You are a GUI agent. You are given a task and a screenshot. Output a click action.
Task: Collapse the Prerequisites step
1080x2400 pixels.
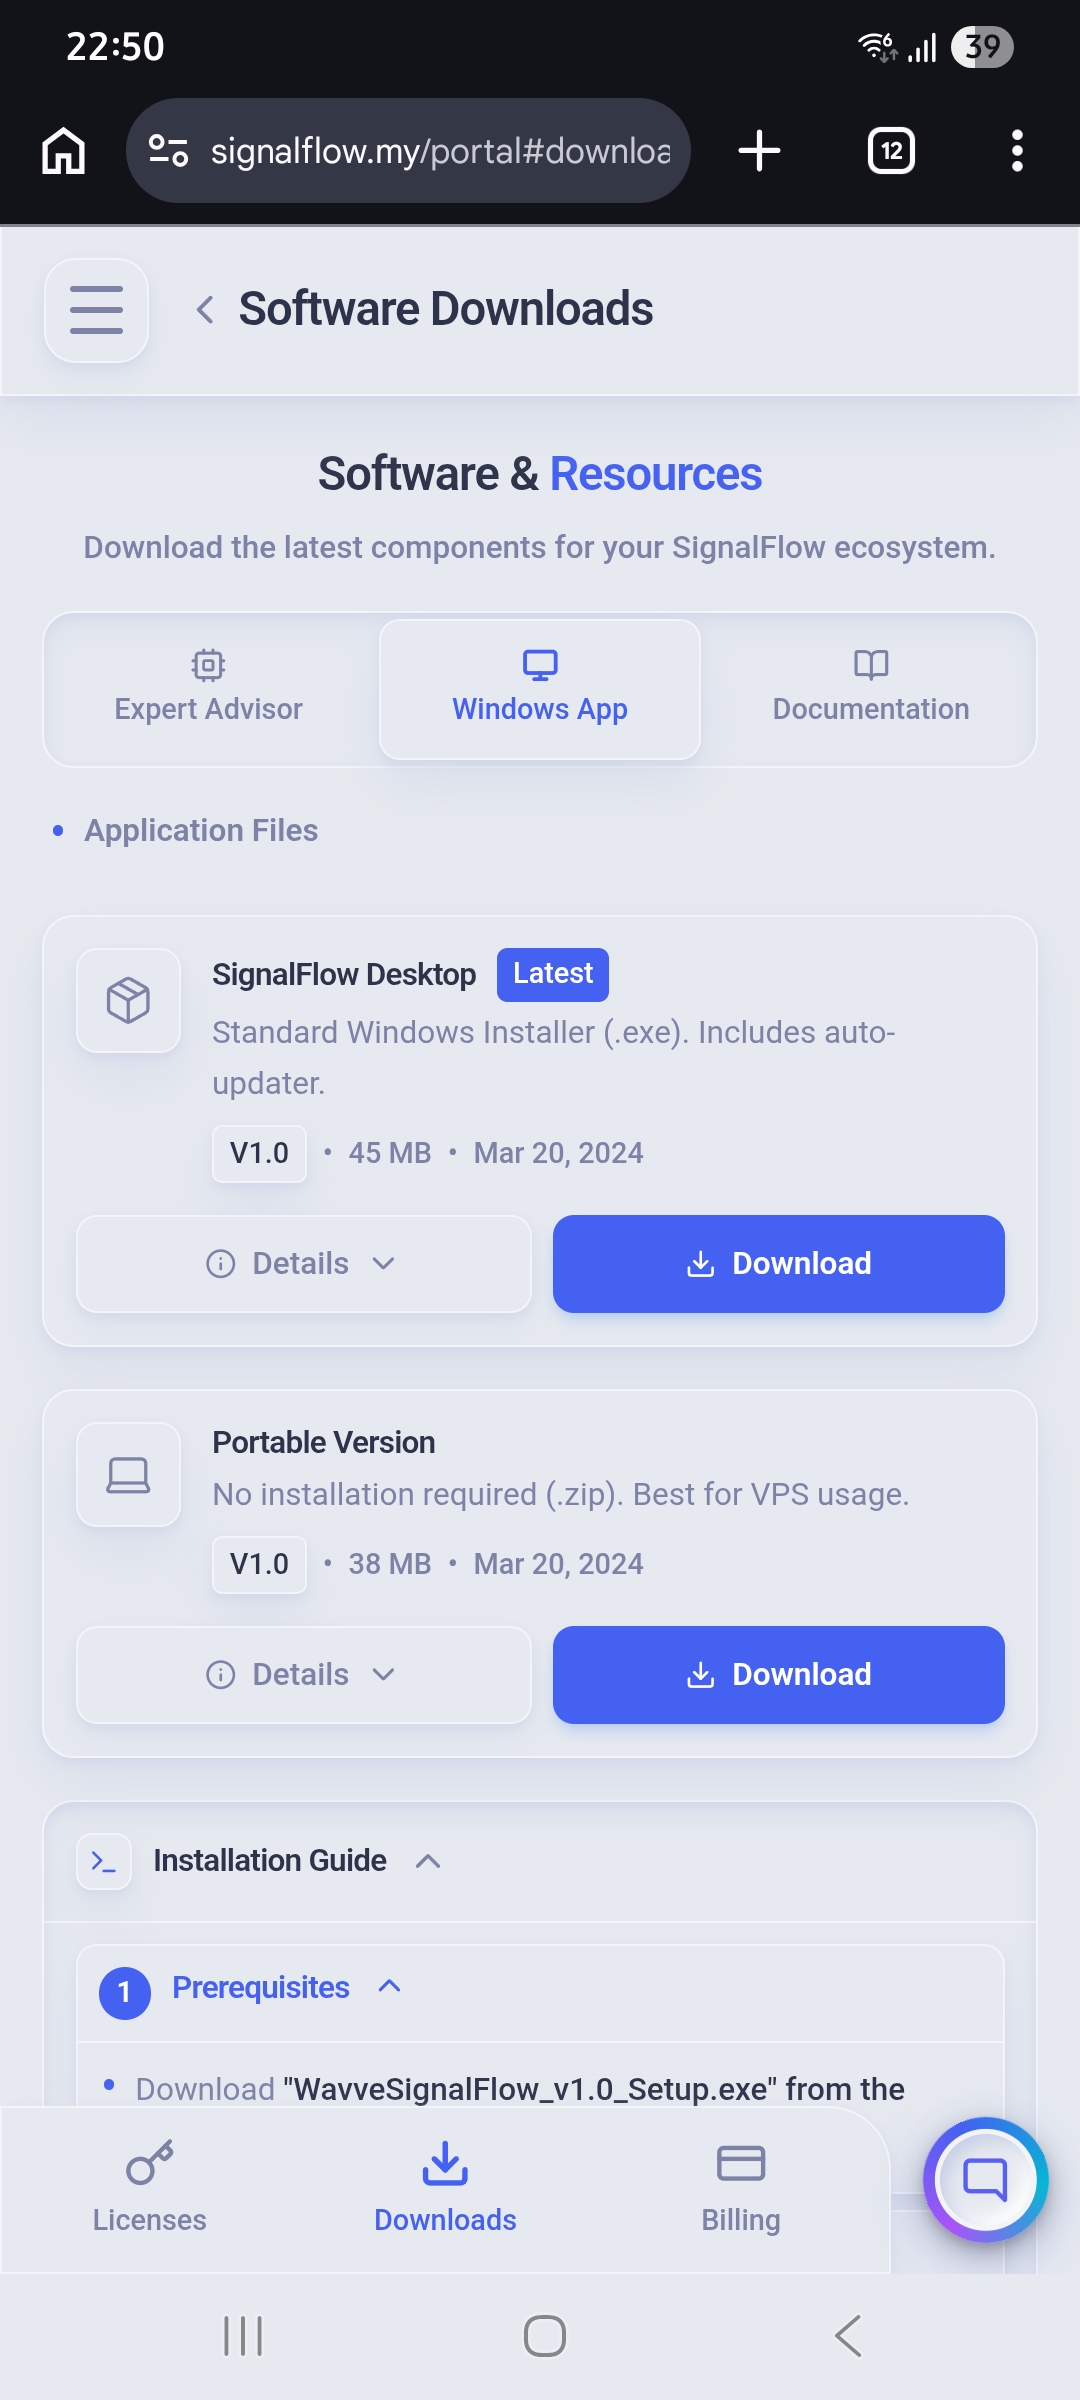coord(389,1988)
